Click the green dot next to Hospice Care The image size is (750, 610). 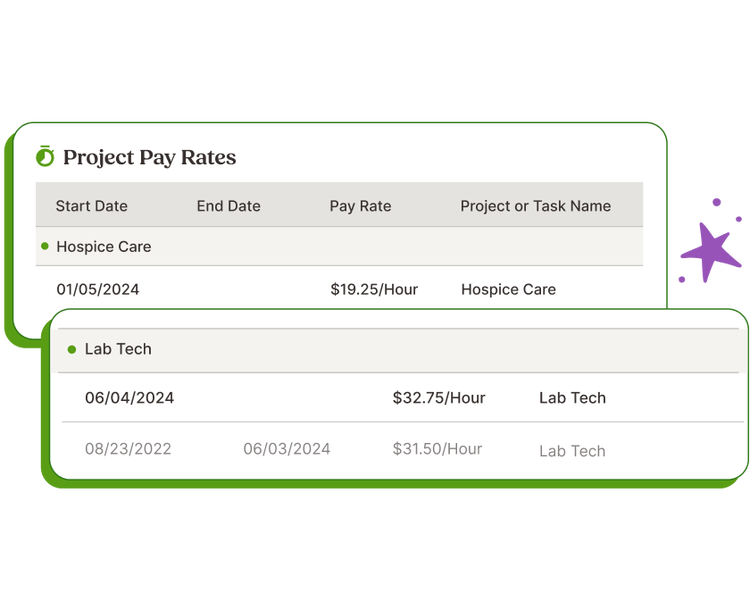(x=44, y=246)
